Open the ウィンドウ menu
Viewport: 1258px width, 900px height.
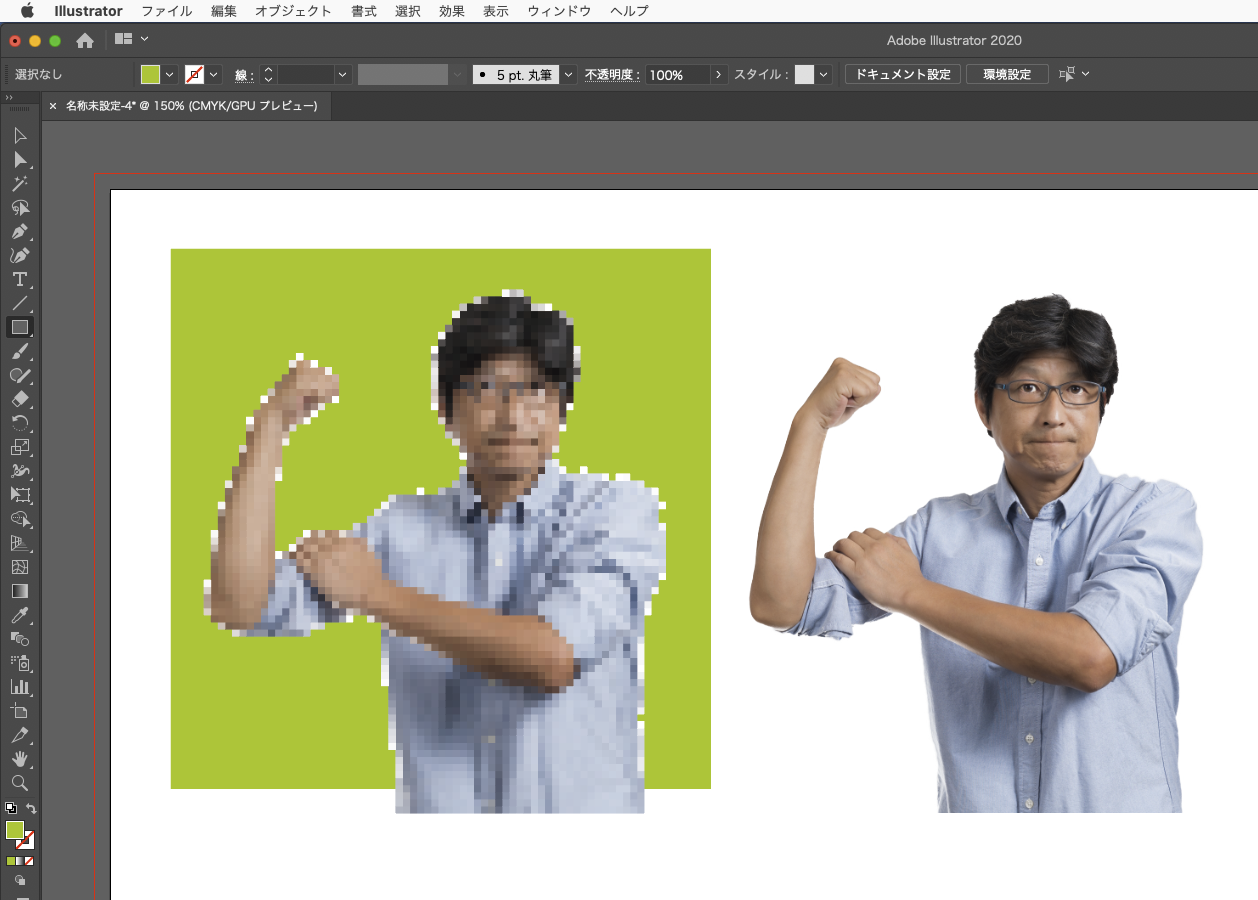(559, 11)
